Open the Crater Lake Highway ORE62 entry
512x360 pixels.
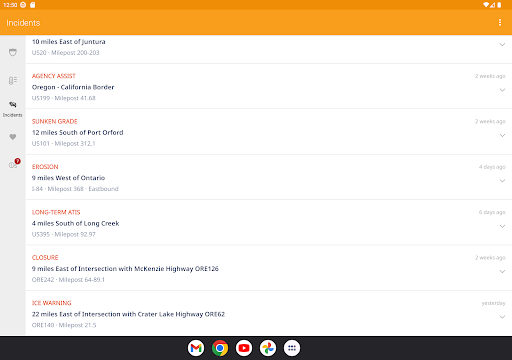(128, 314)
